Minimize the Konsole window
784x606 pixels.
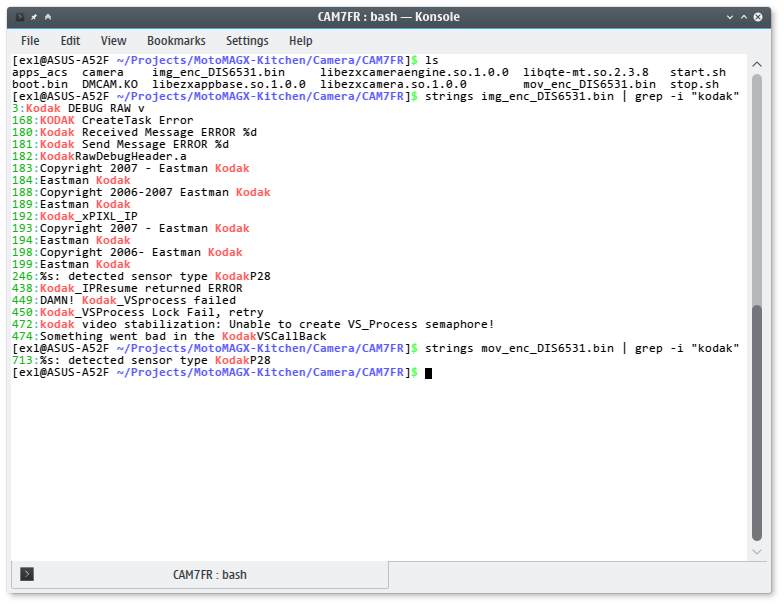click(x=730, y=17)
